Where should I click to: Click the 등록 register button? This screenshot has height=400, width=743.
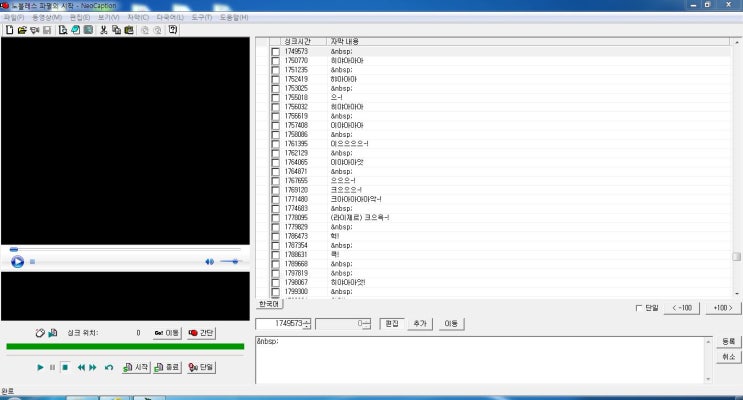tap(728, 342)
